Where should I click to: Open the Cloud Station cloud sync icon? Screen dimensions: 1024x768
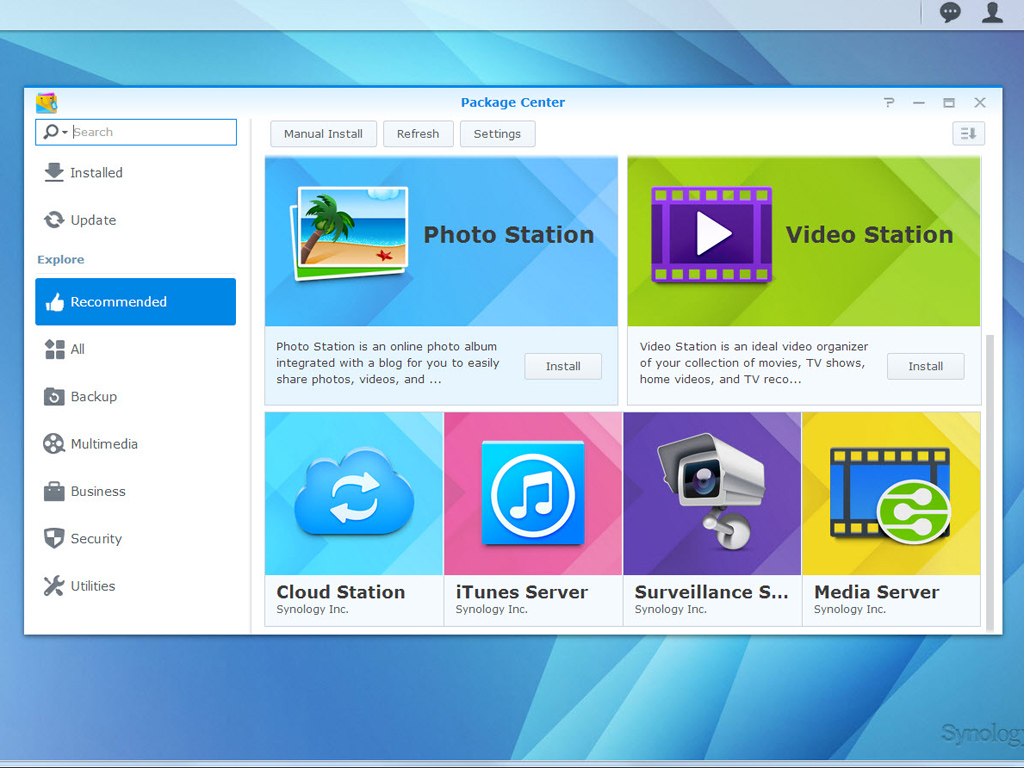(x=354, y=491)
